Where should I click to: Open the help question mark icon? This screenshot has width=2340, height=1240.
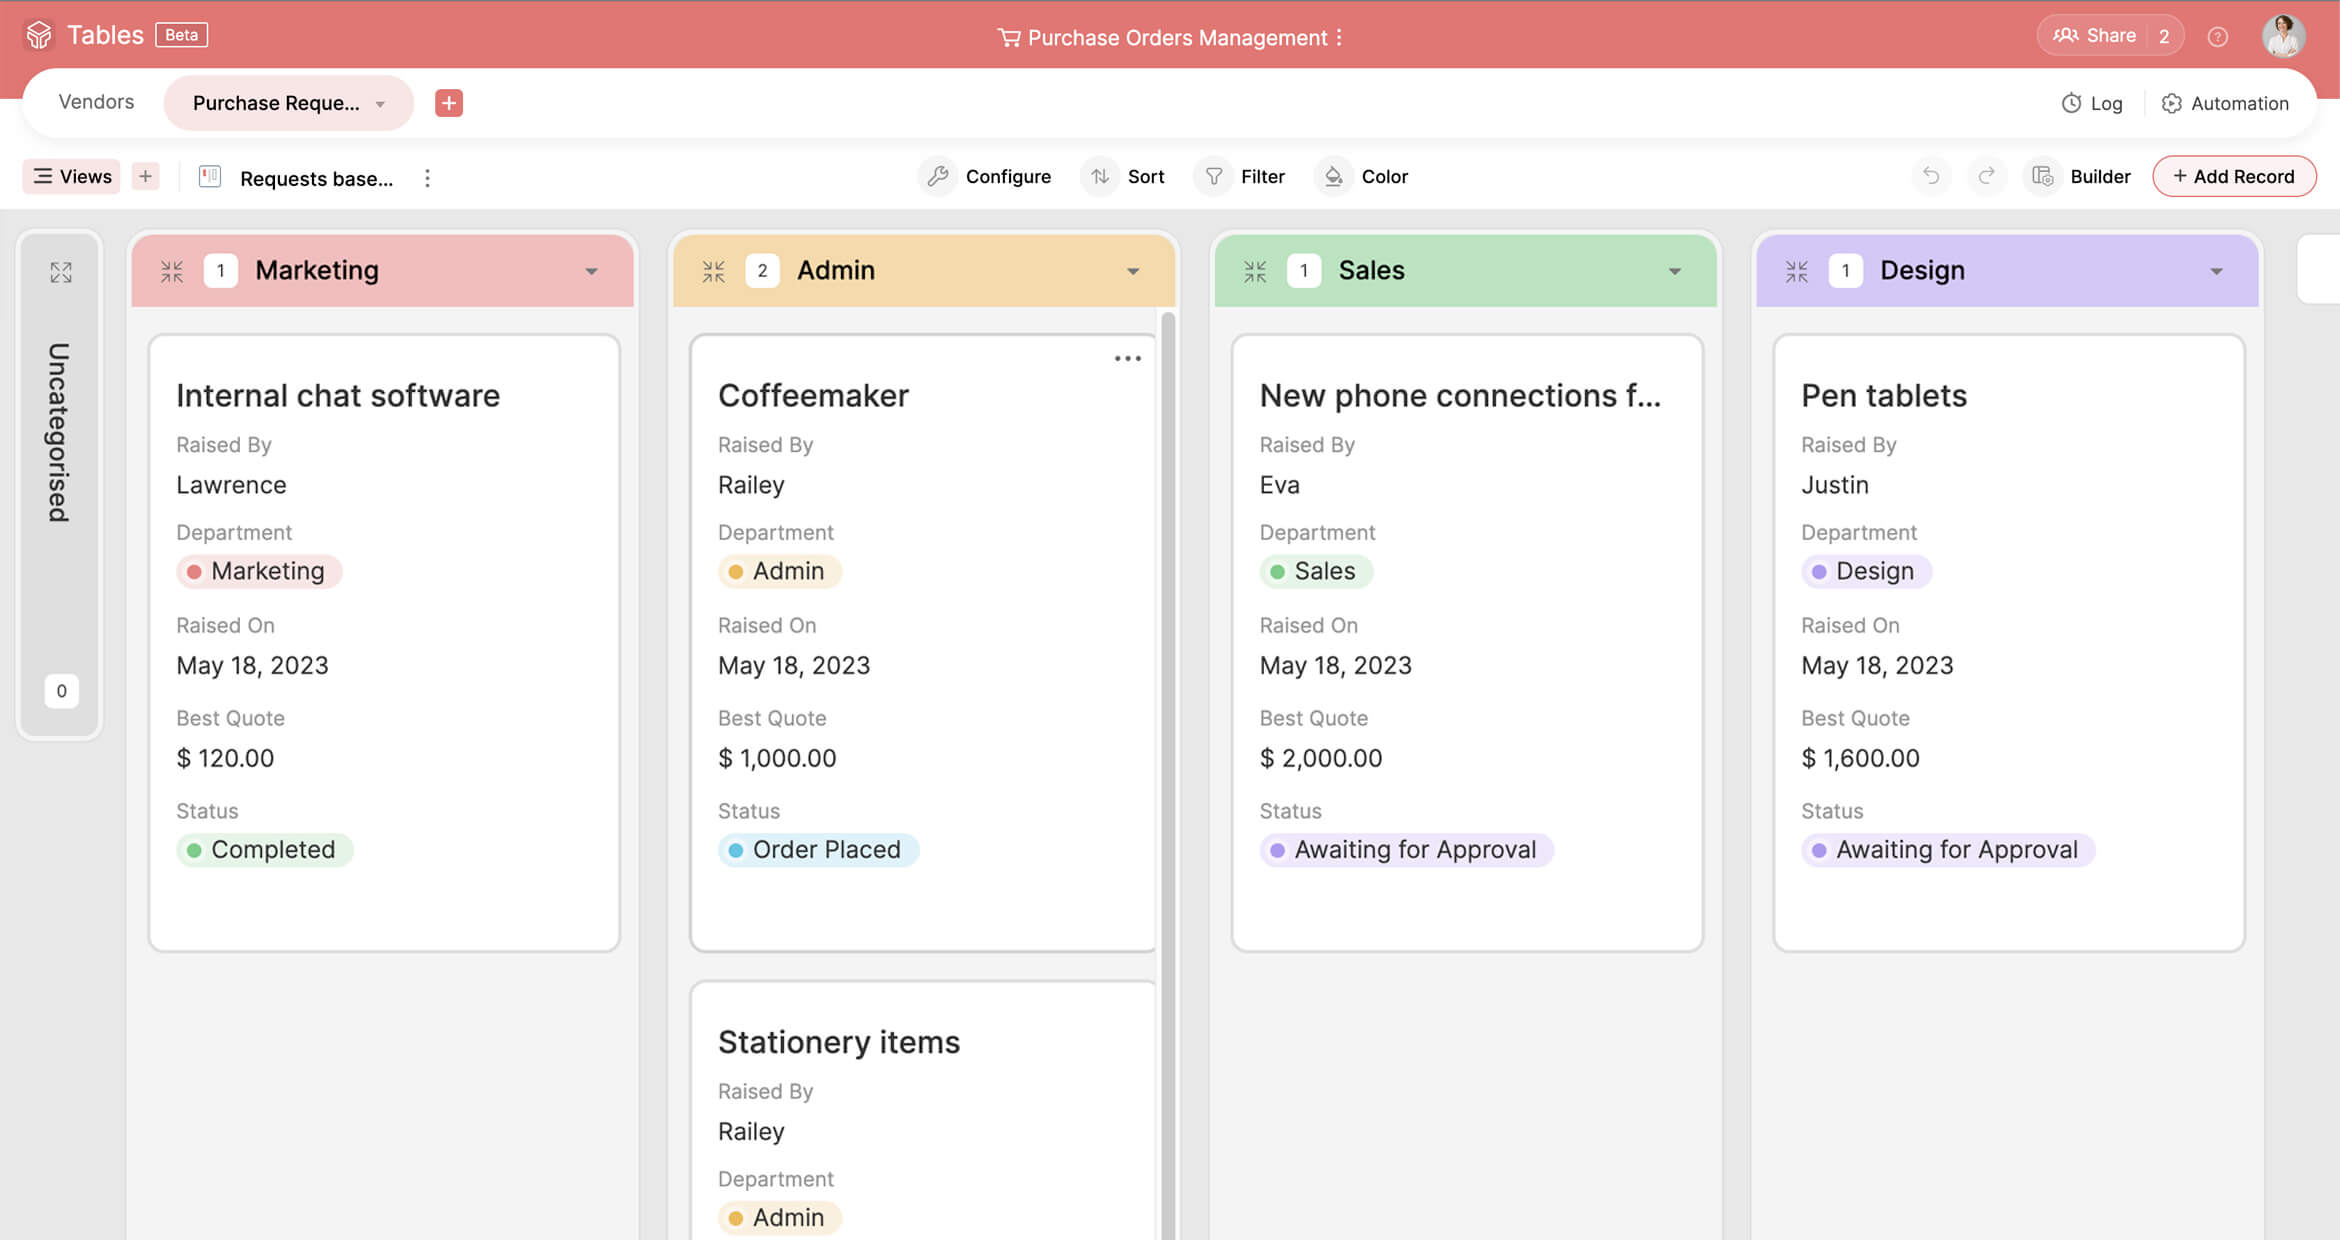[2217, 37]
